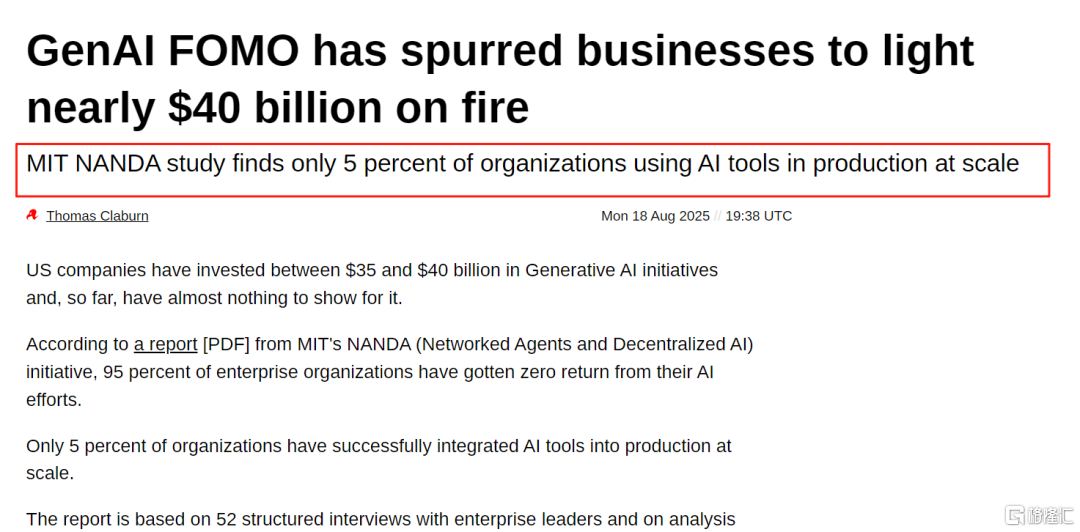Click the watermark logo icon in bottom-right corner
The image size is (1080, 532).
click(x=1015, y=515)
